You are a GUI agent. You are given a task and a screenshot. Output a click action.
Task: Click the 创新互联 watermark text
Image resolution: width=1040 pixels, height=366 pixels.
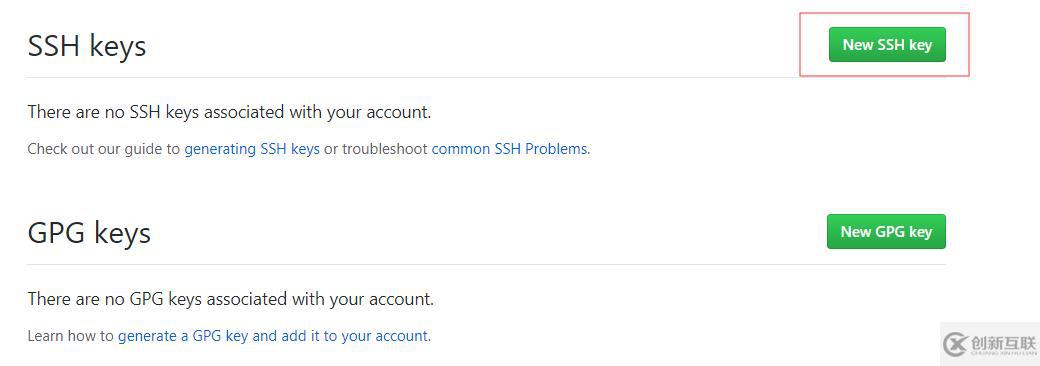(1002, 342)
